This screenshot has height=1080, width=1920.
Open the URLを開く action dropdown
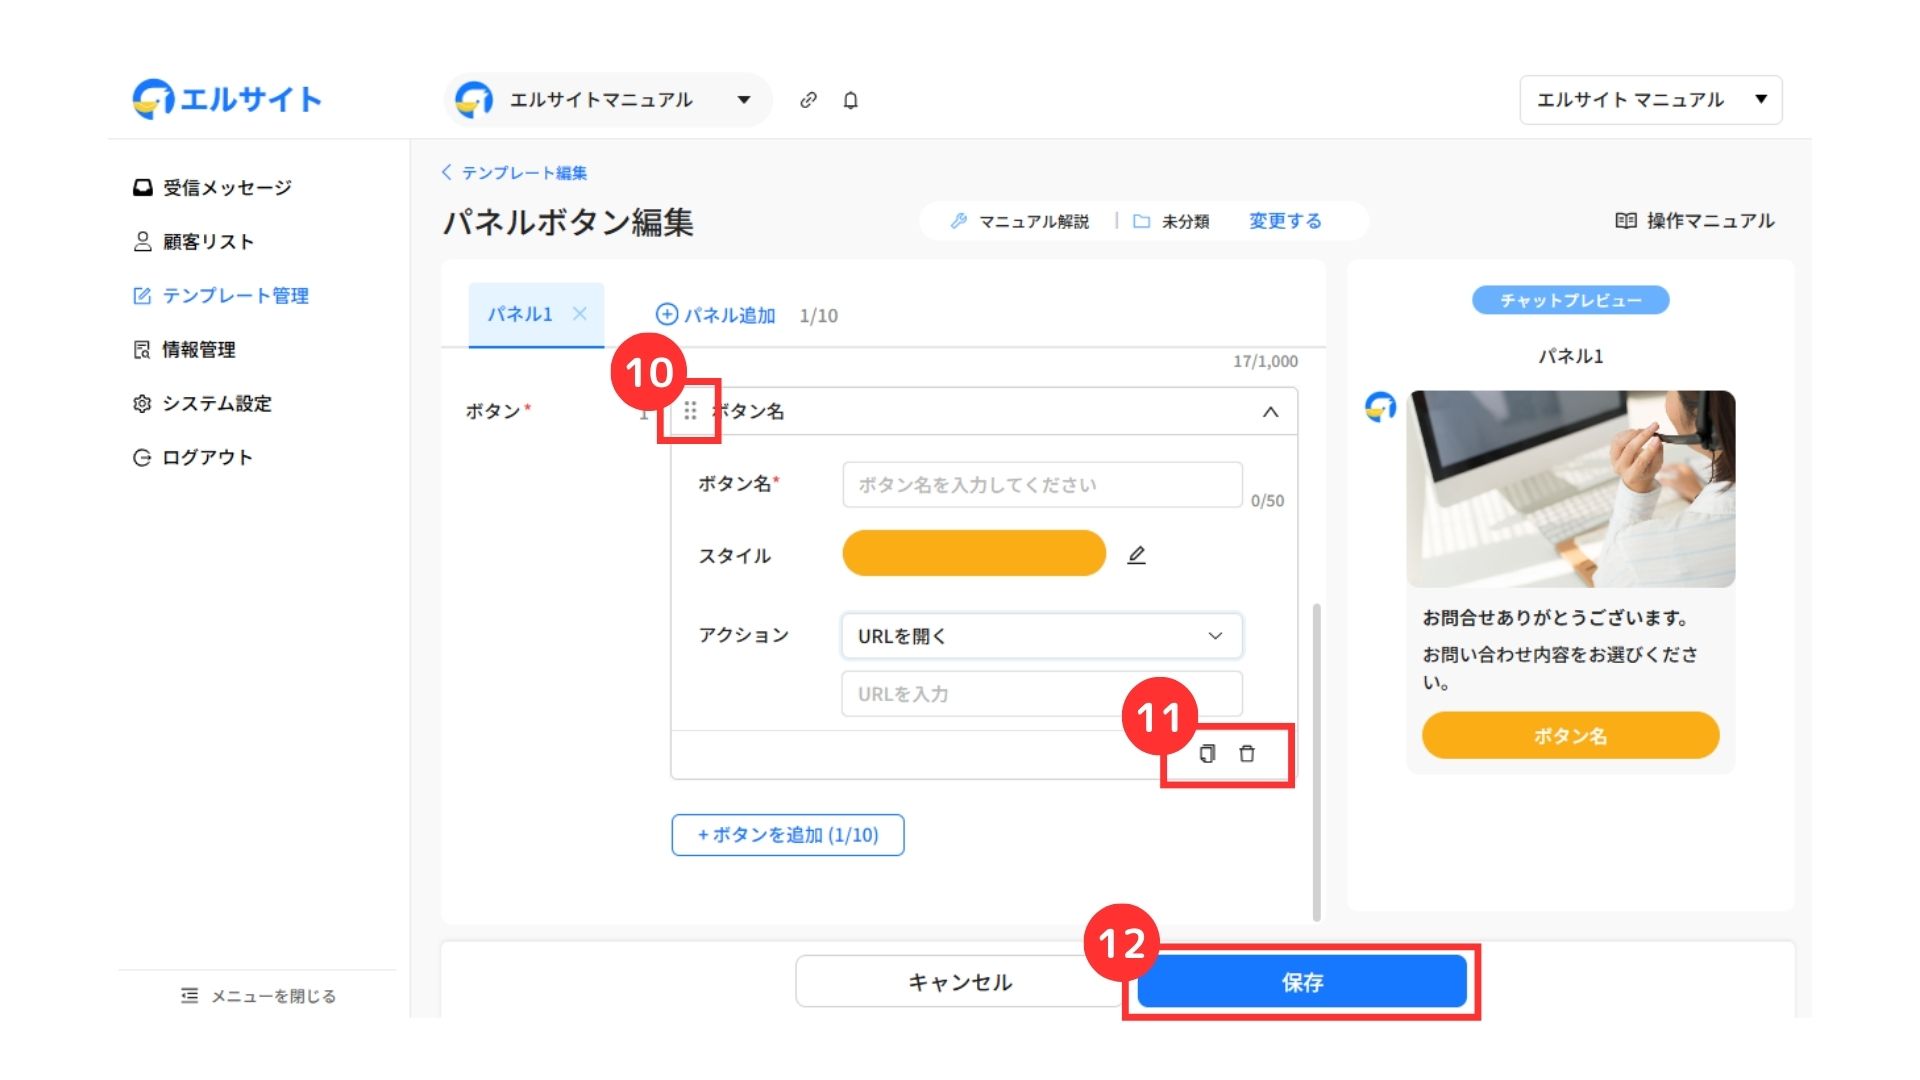tap(1041, 636)
